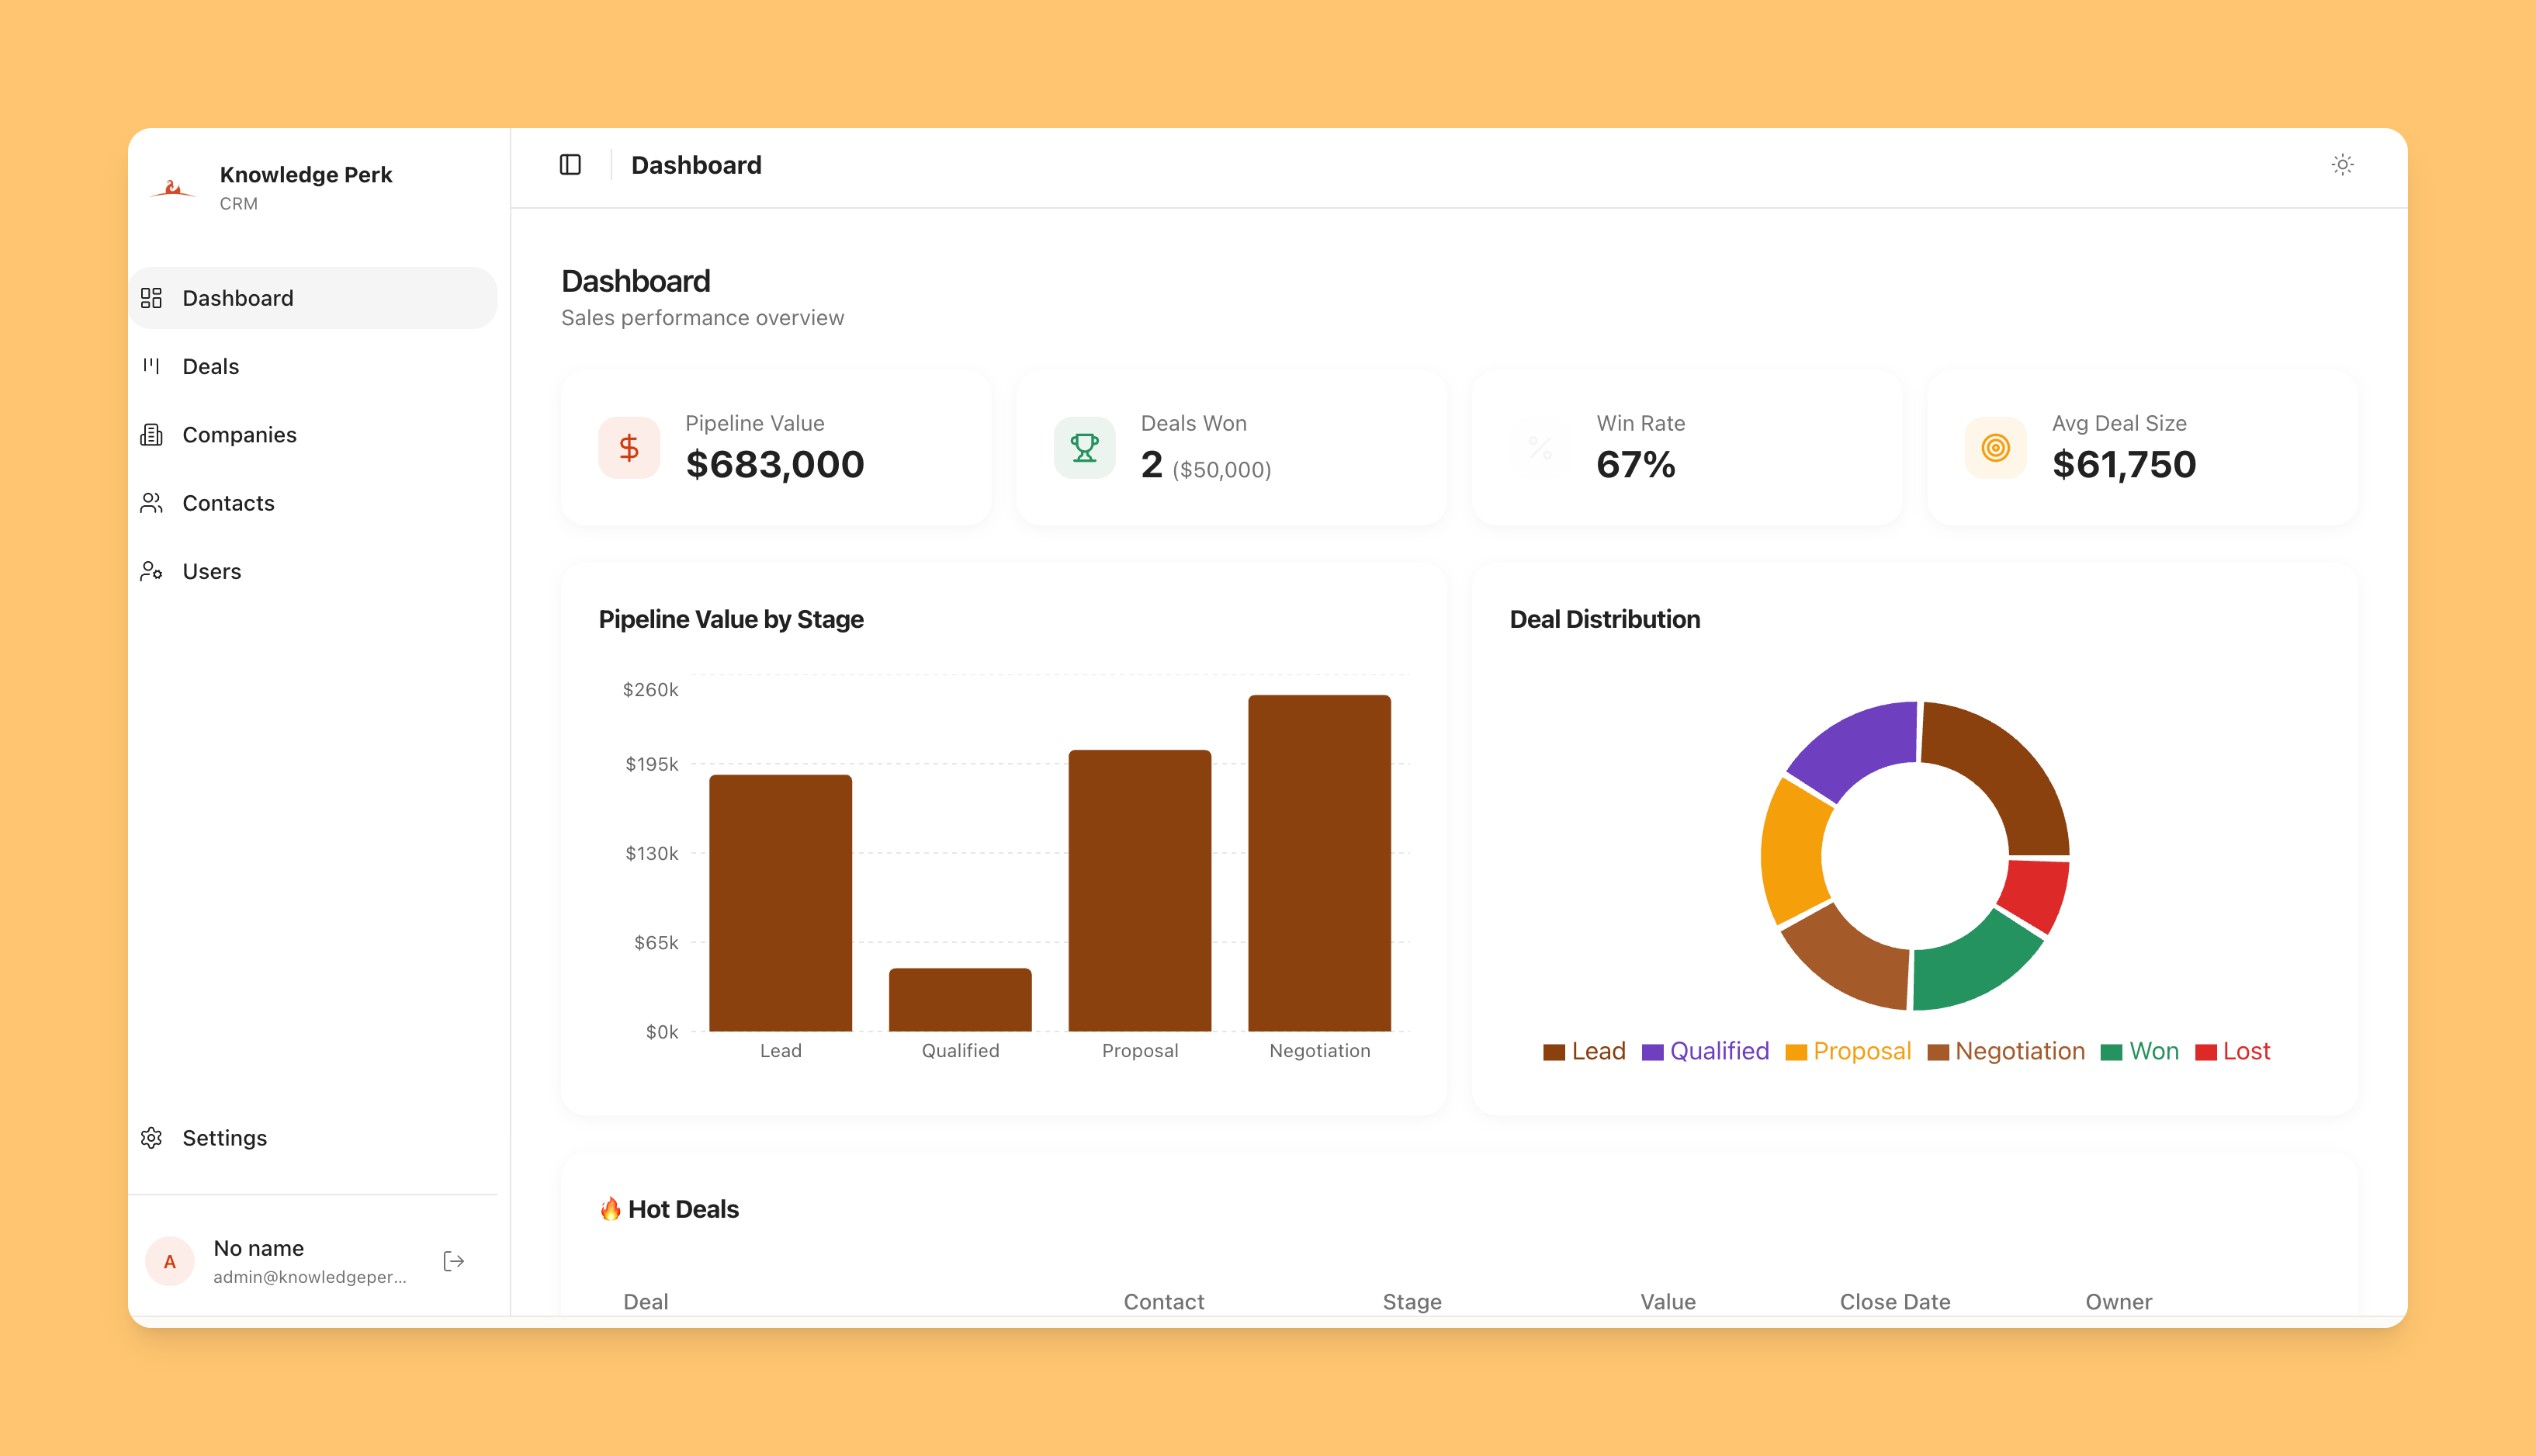Click the Settings gear icon
Screen dimensions: 2536x1456
pyautogui.click(x=152, y=1138)
